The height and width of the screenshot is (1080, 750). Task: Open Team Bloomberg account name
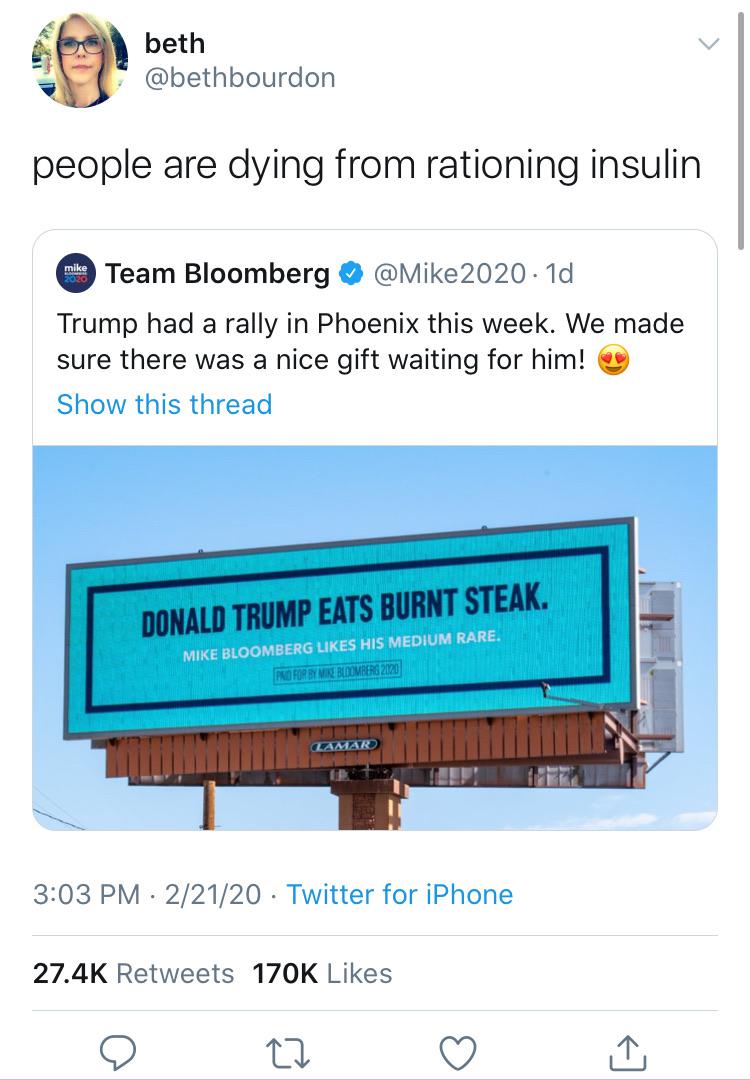(217, 273)
